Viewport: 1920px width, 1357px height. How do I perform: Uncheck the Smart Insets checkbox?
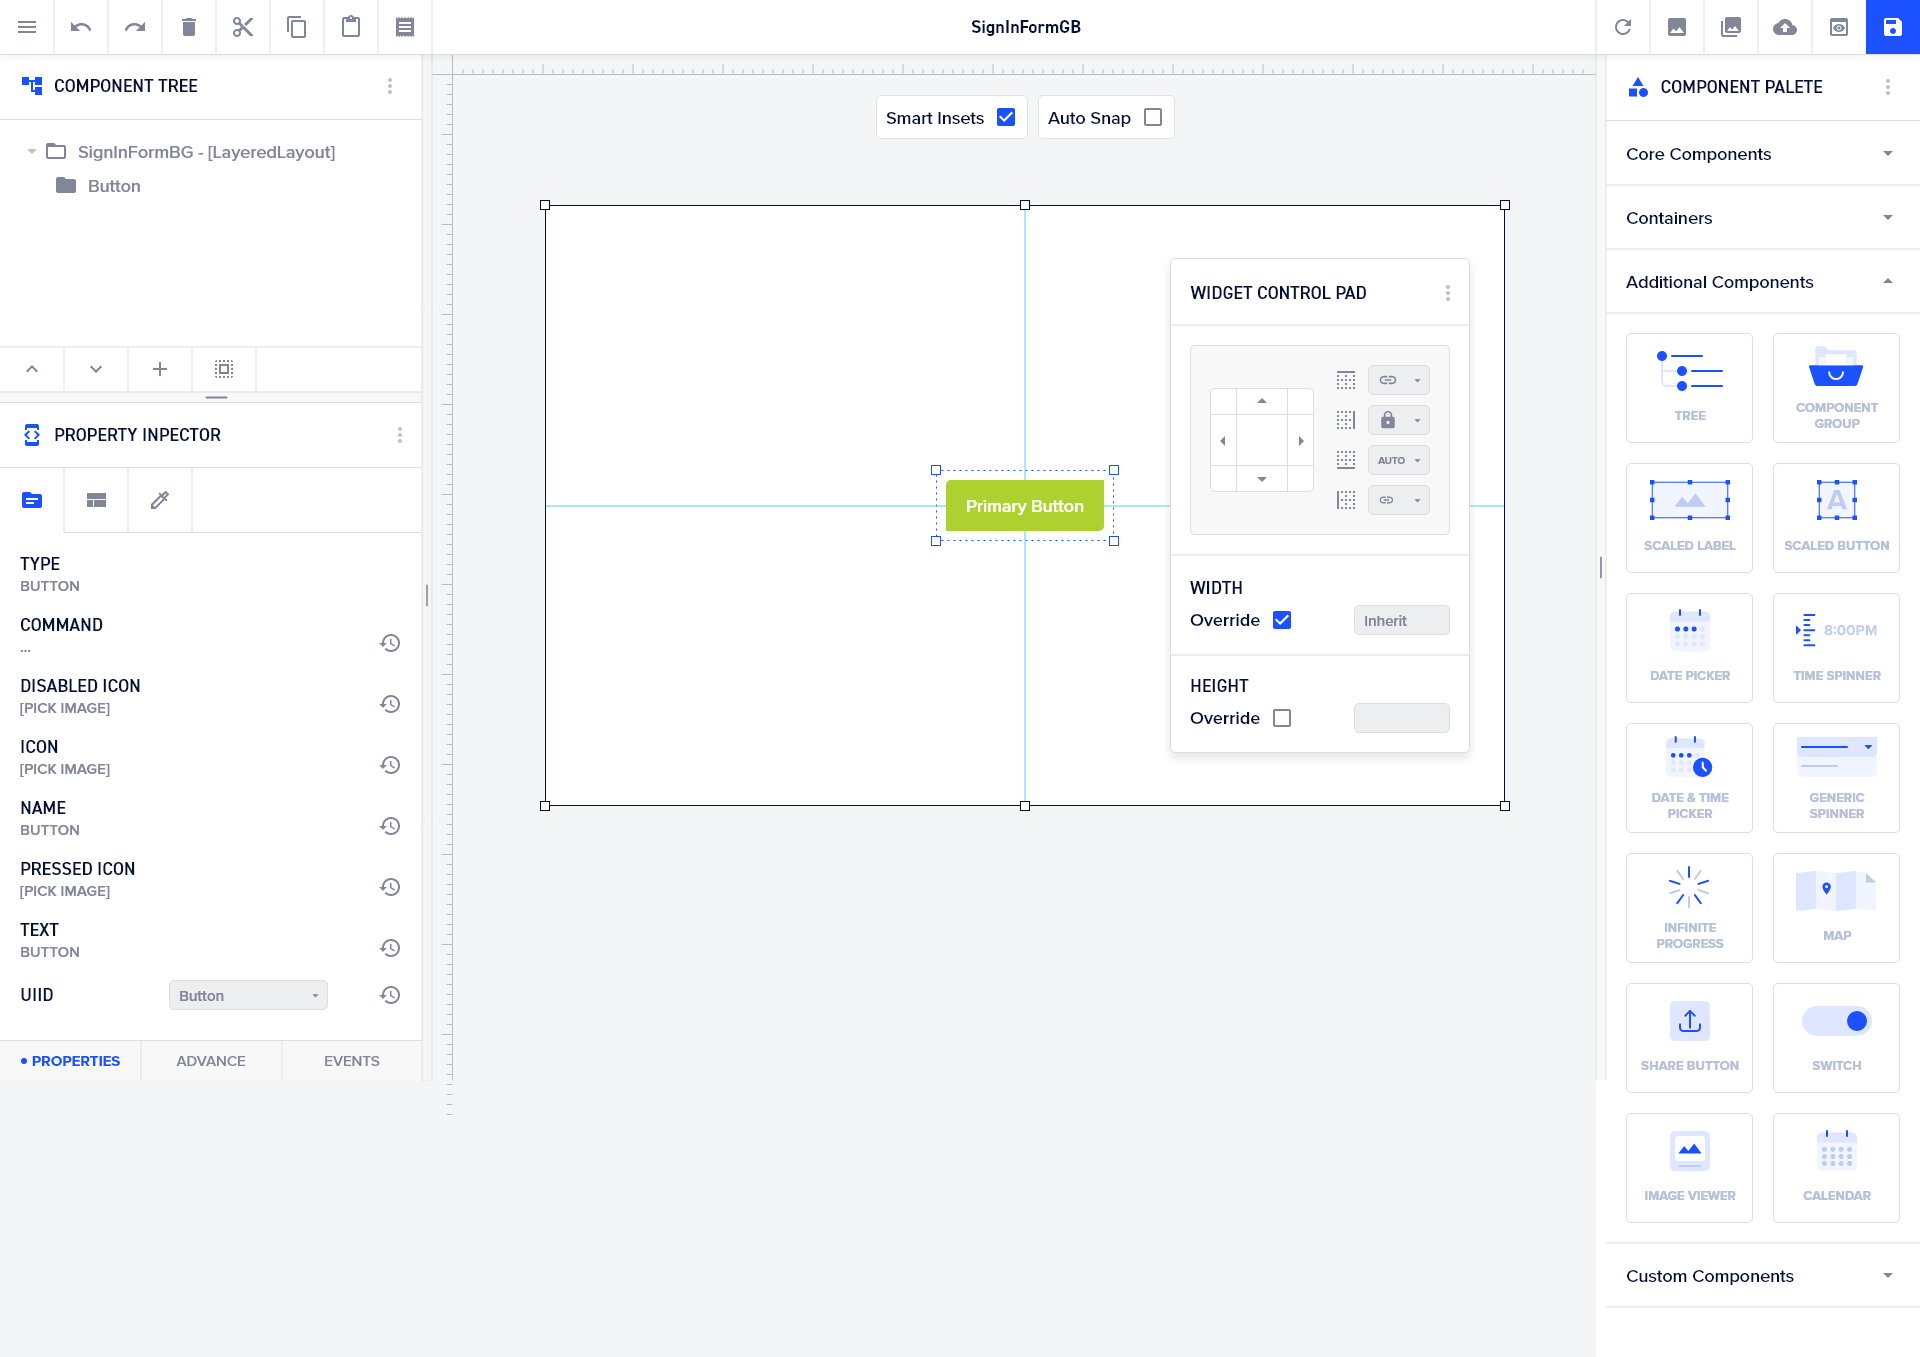(1006, 117)
